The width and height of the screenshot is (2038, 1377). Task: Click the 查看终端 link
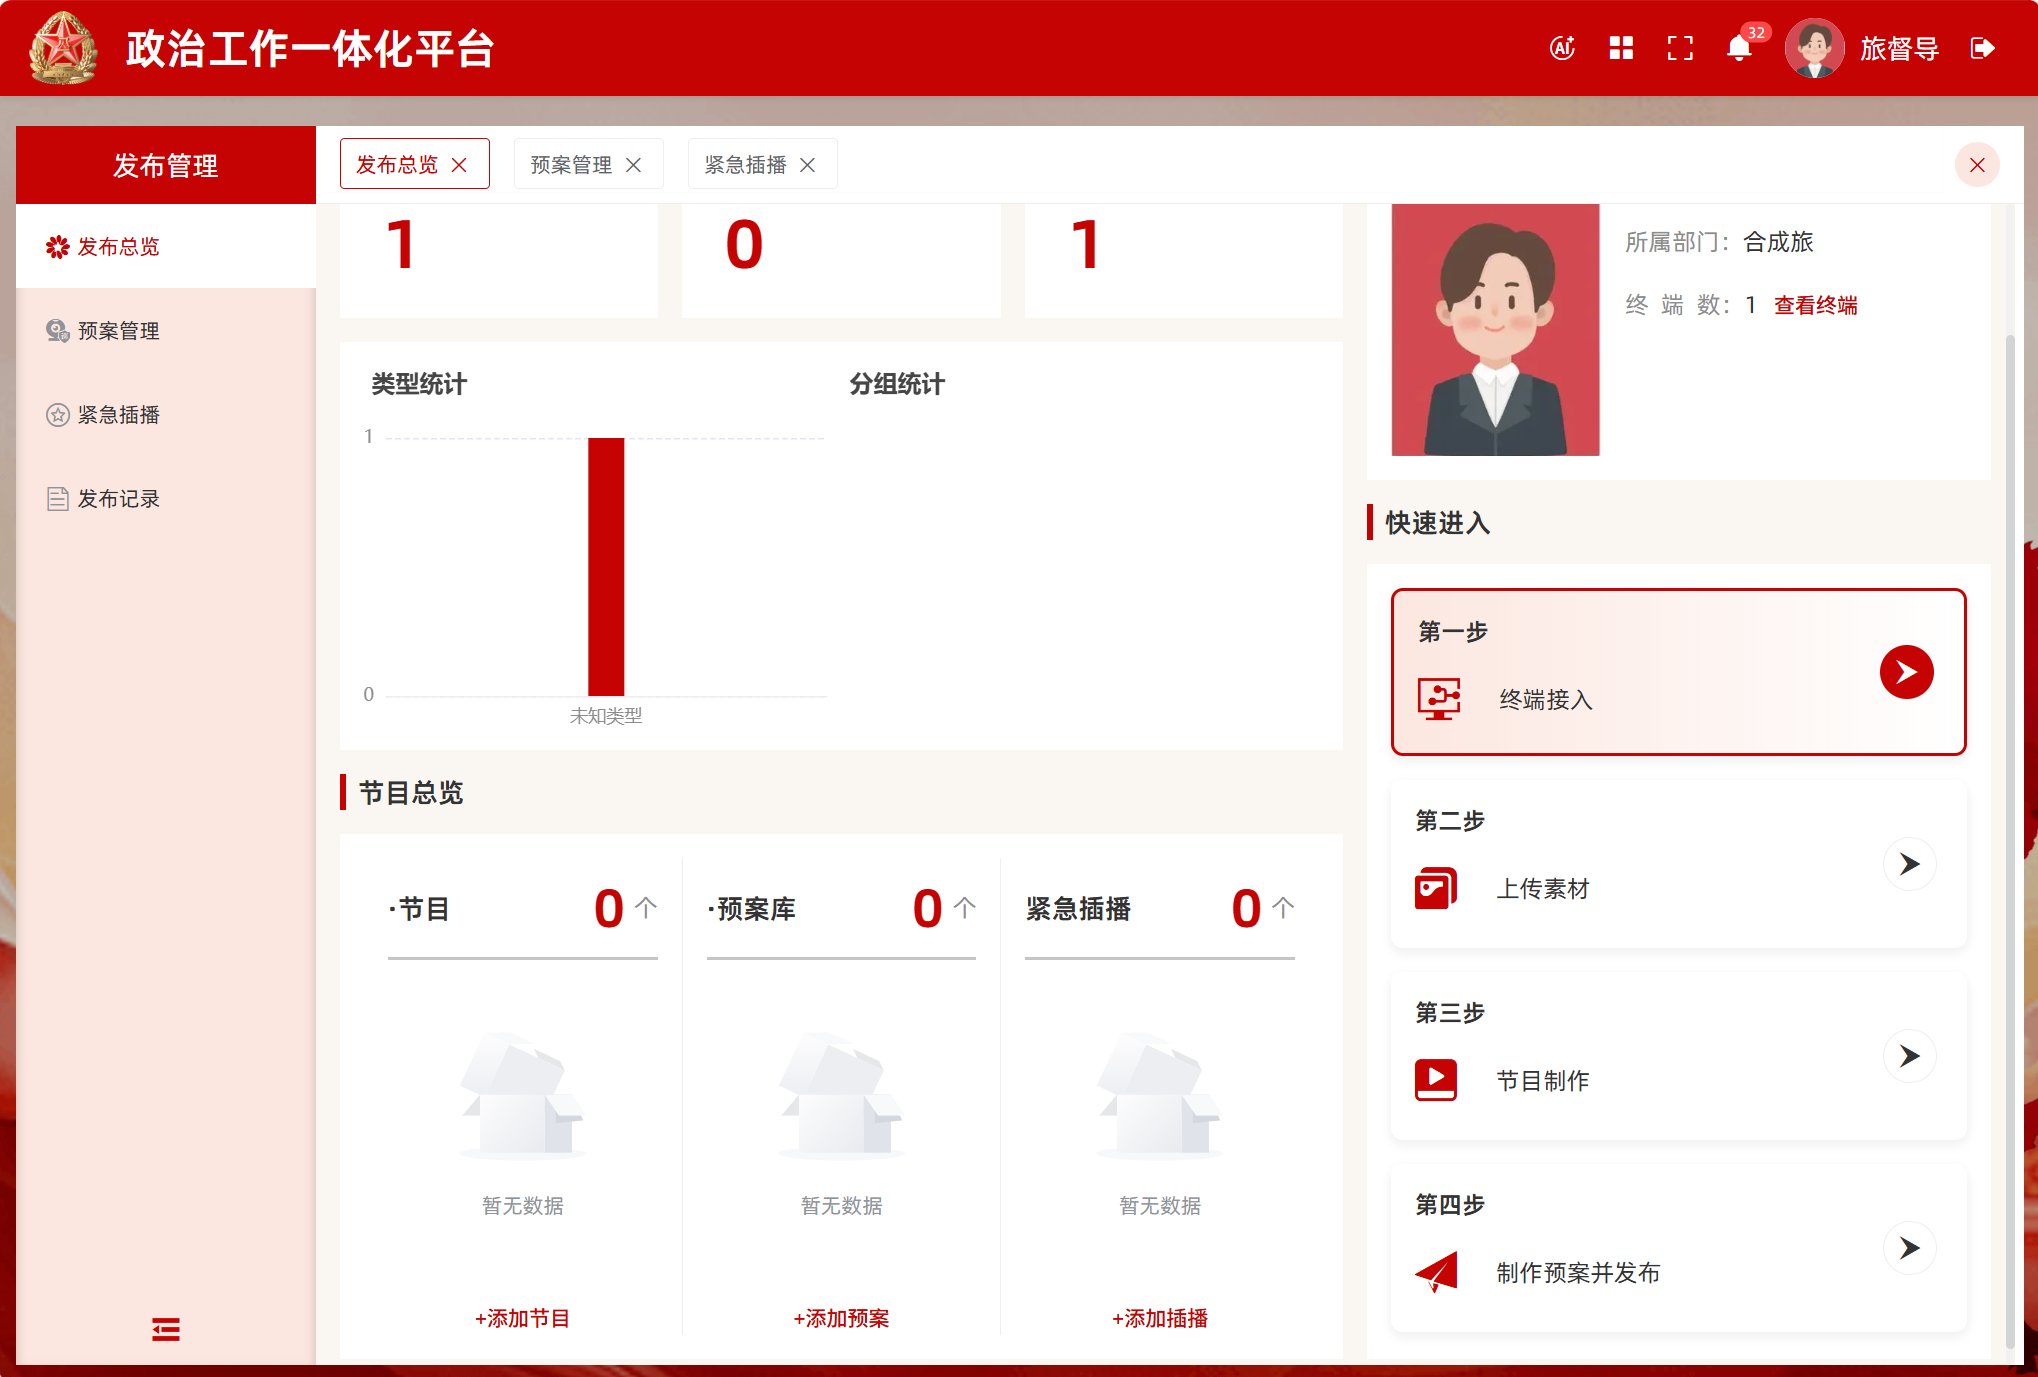click(1815, 306)
